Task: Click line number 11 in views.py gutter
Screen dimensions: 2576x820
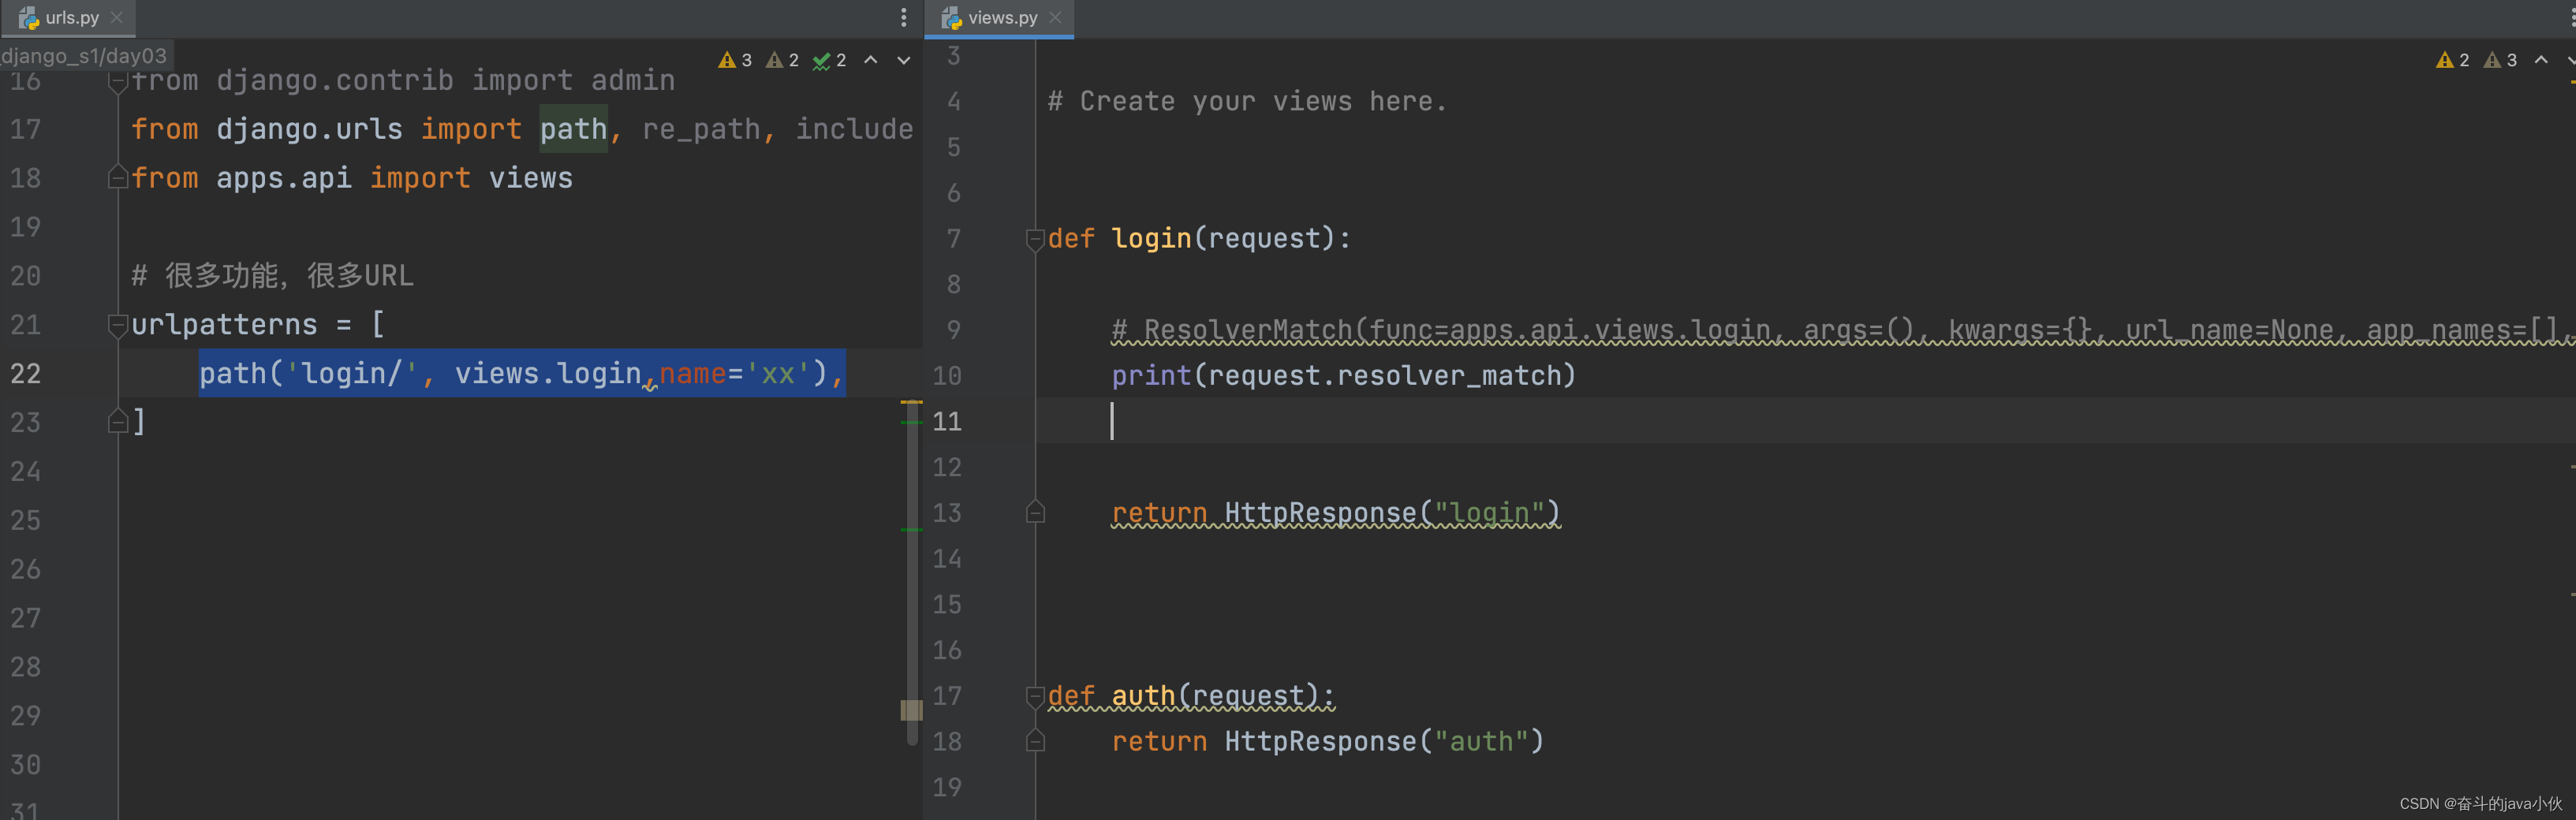Action: pyautogui.click(x=947, y=421)
